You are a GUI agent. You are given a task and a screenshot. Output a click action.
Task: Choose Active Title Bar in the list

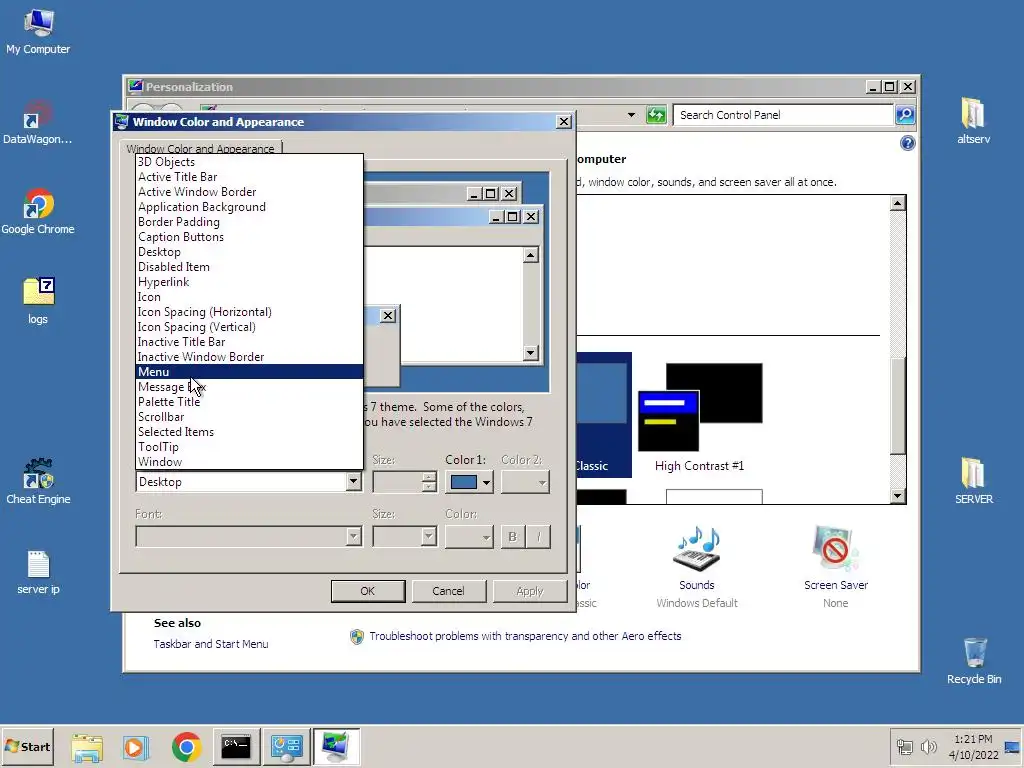[249, 177]
